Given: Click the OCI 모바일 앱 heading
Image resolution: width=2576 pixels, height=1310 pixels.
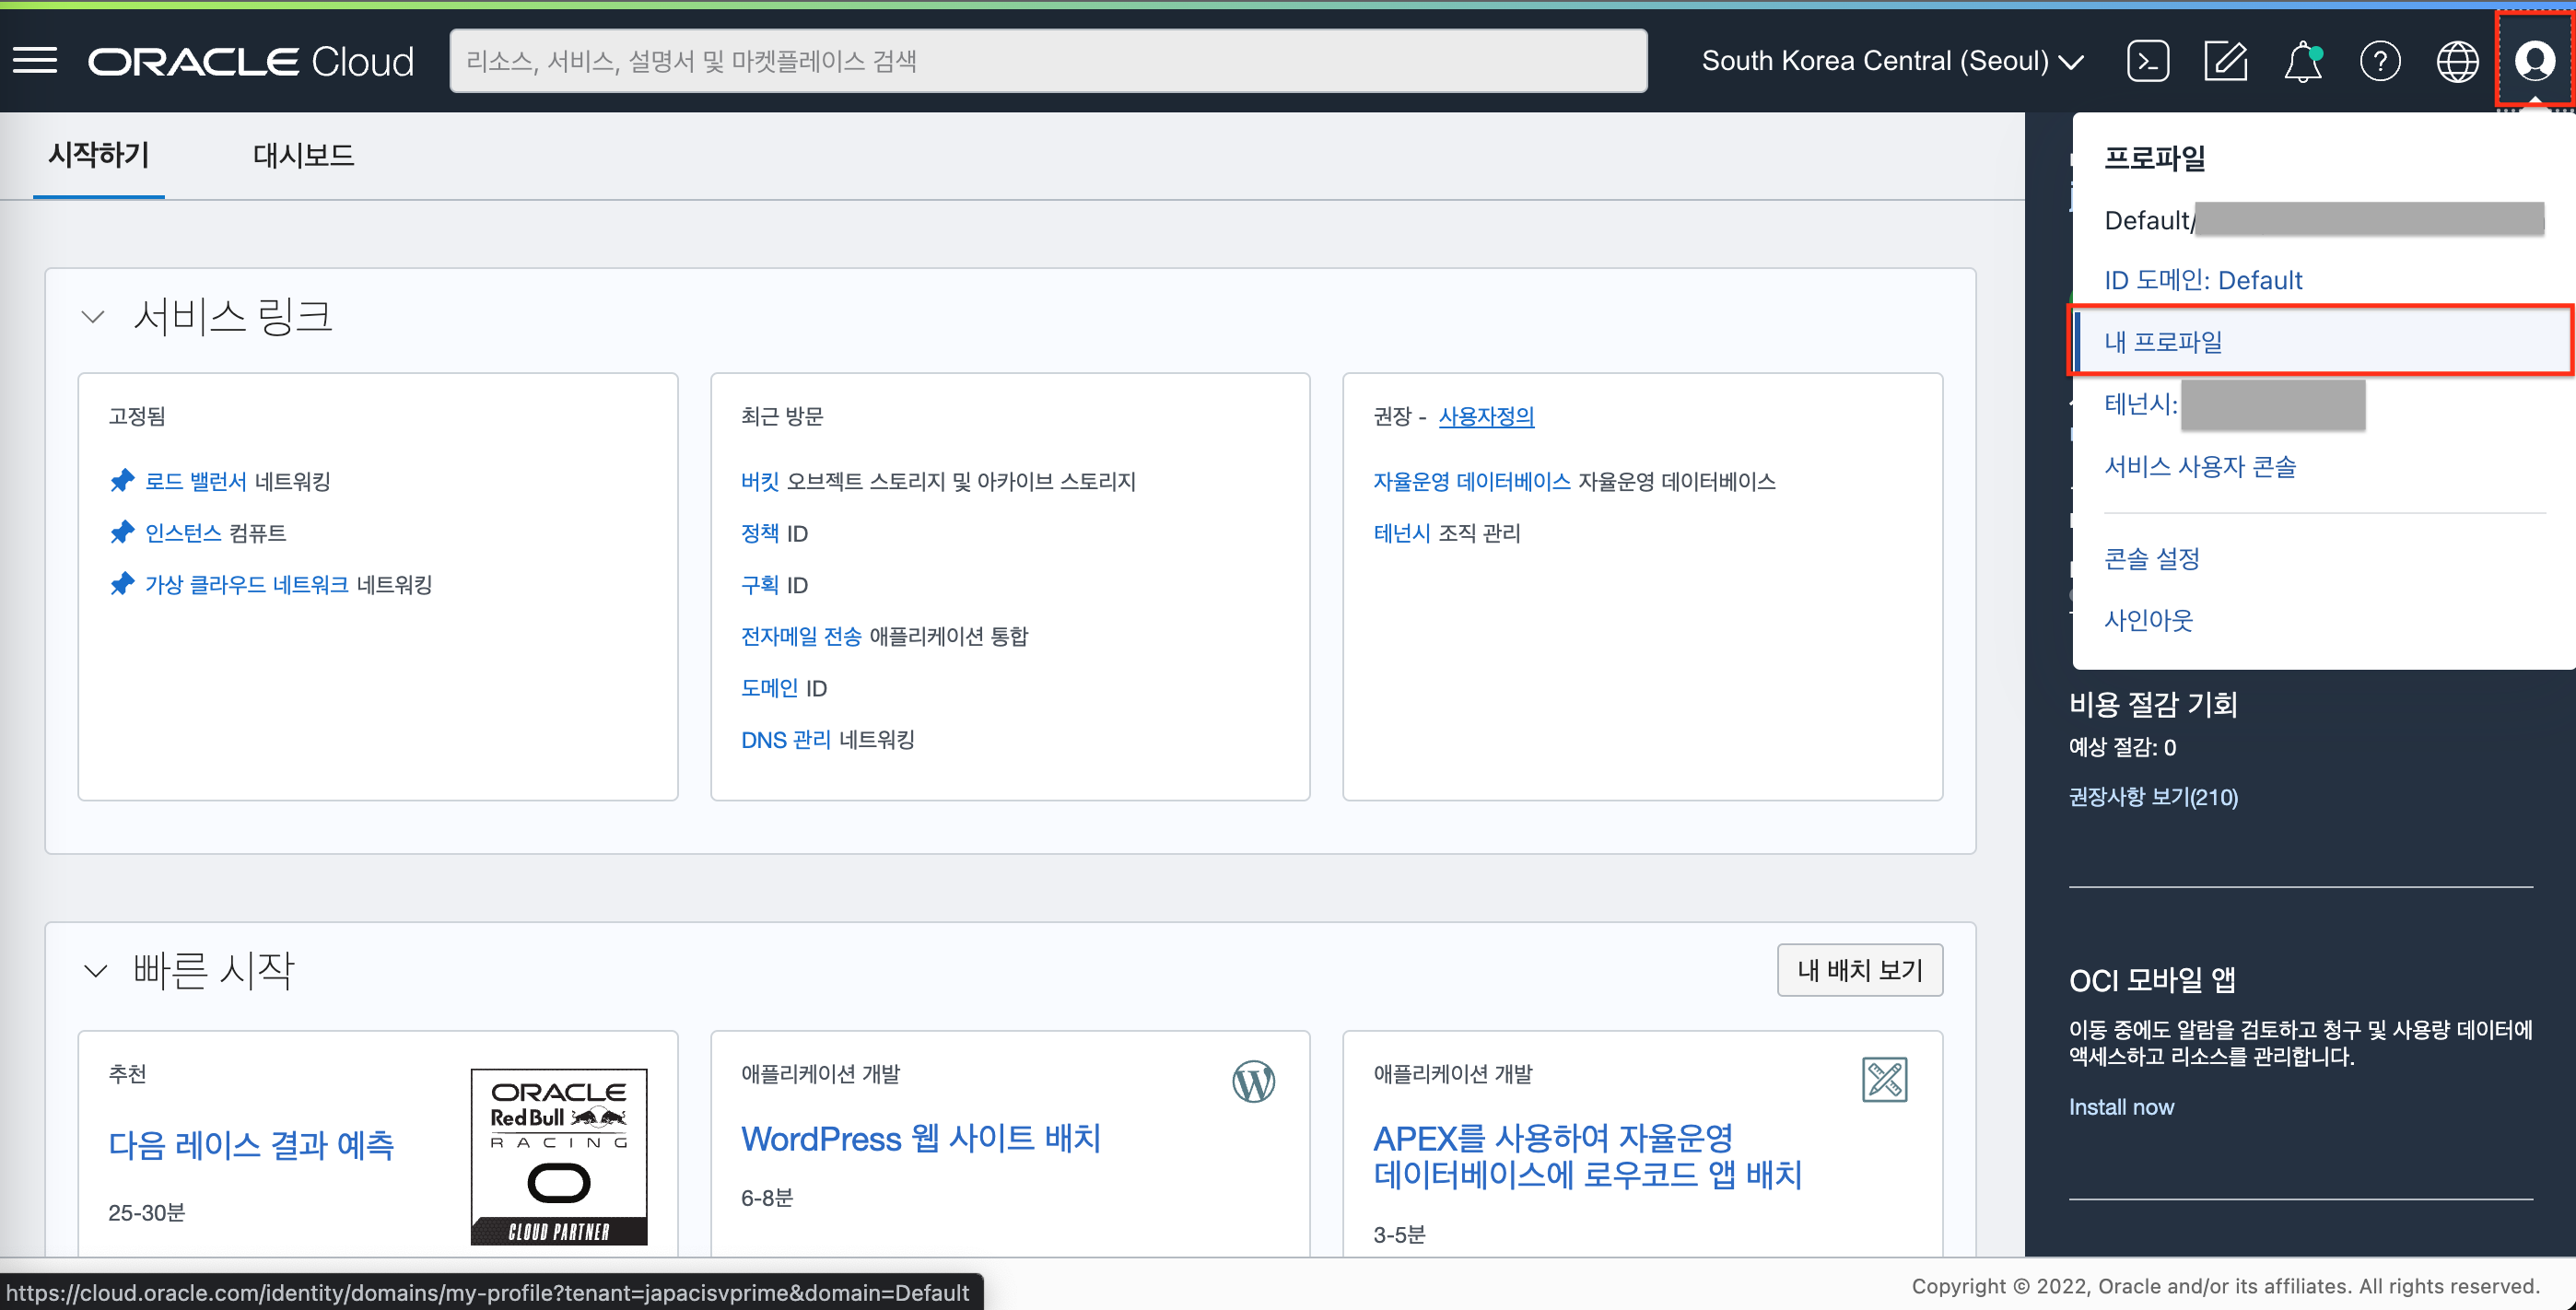Looking at the screenshot, I should coord(2152,980).
